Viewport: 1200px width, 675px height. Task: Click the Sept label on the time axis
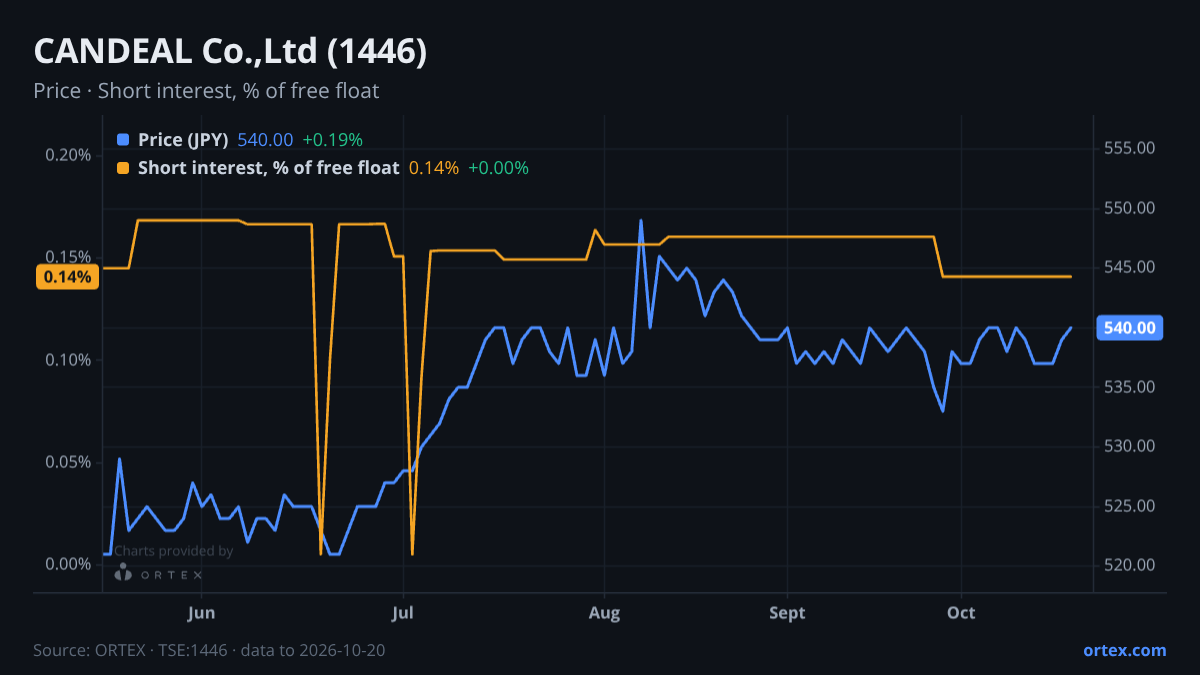coord(787,613)
